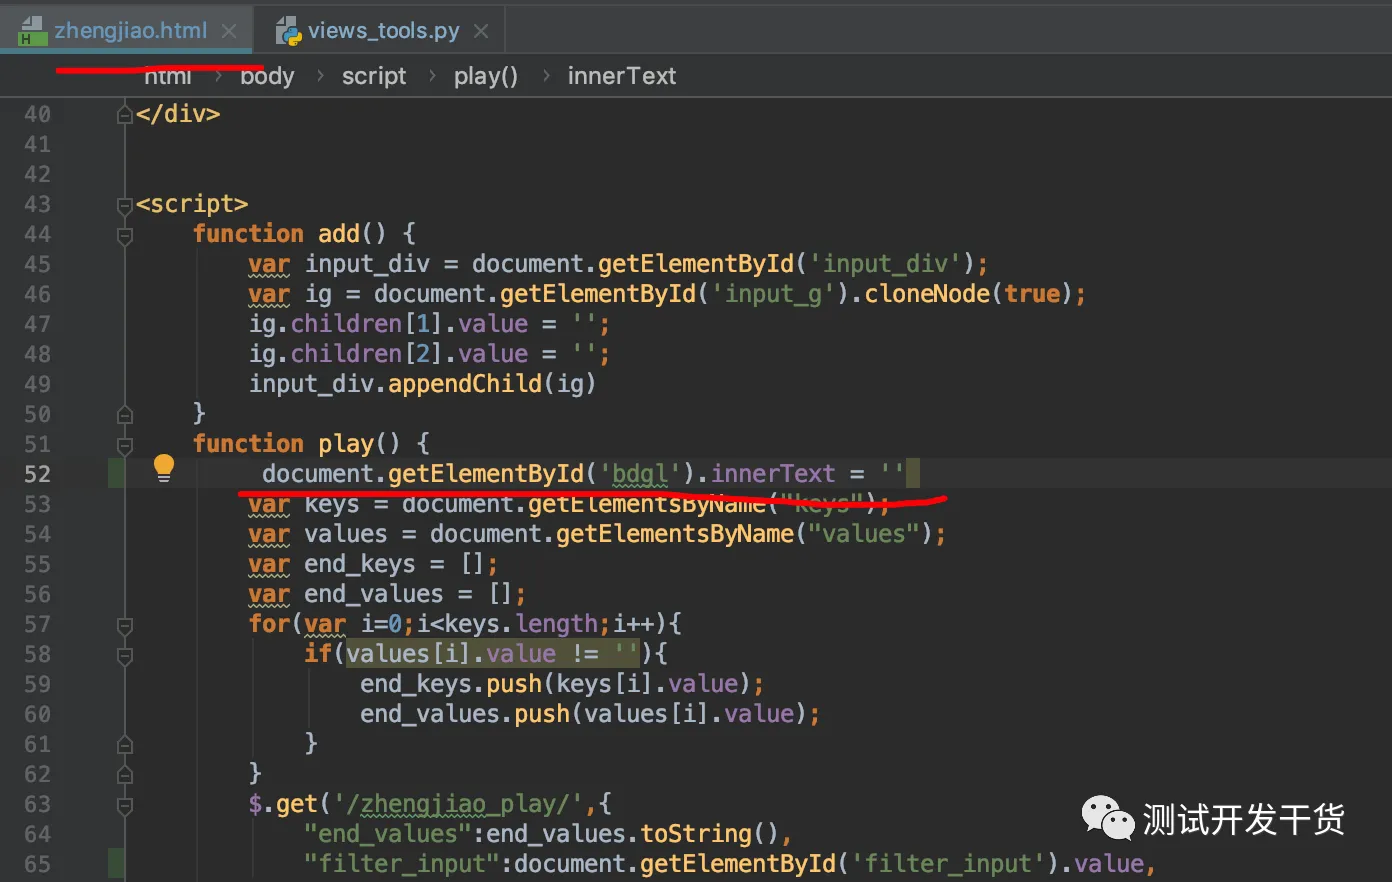Image resolution: width=1392 pixels, height=882 pixels.
Task: Collapse the for loop fold at line 57
Action: pos(125,626)
